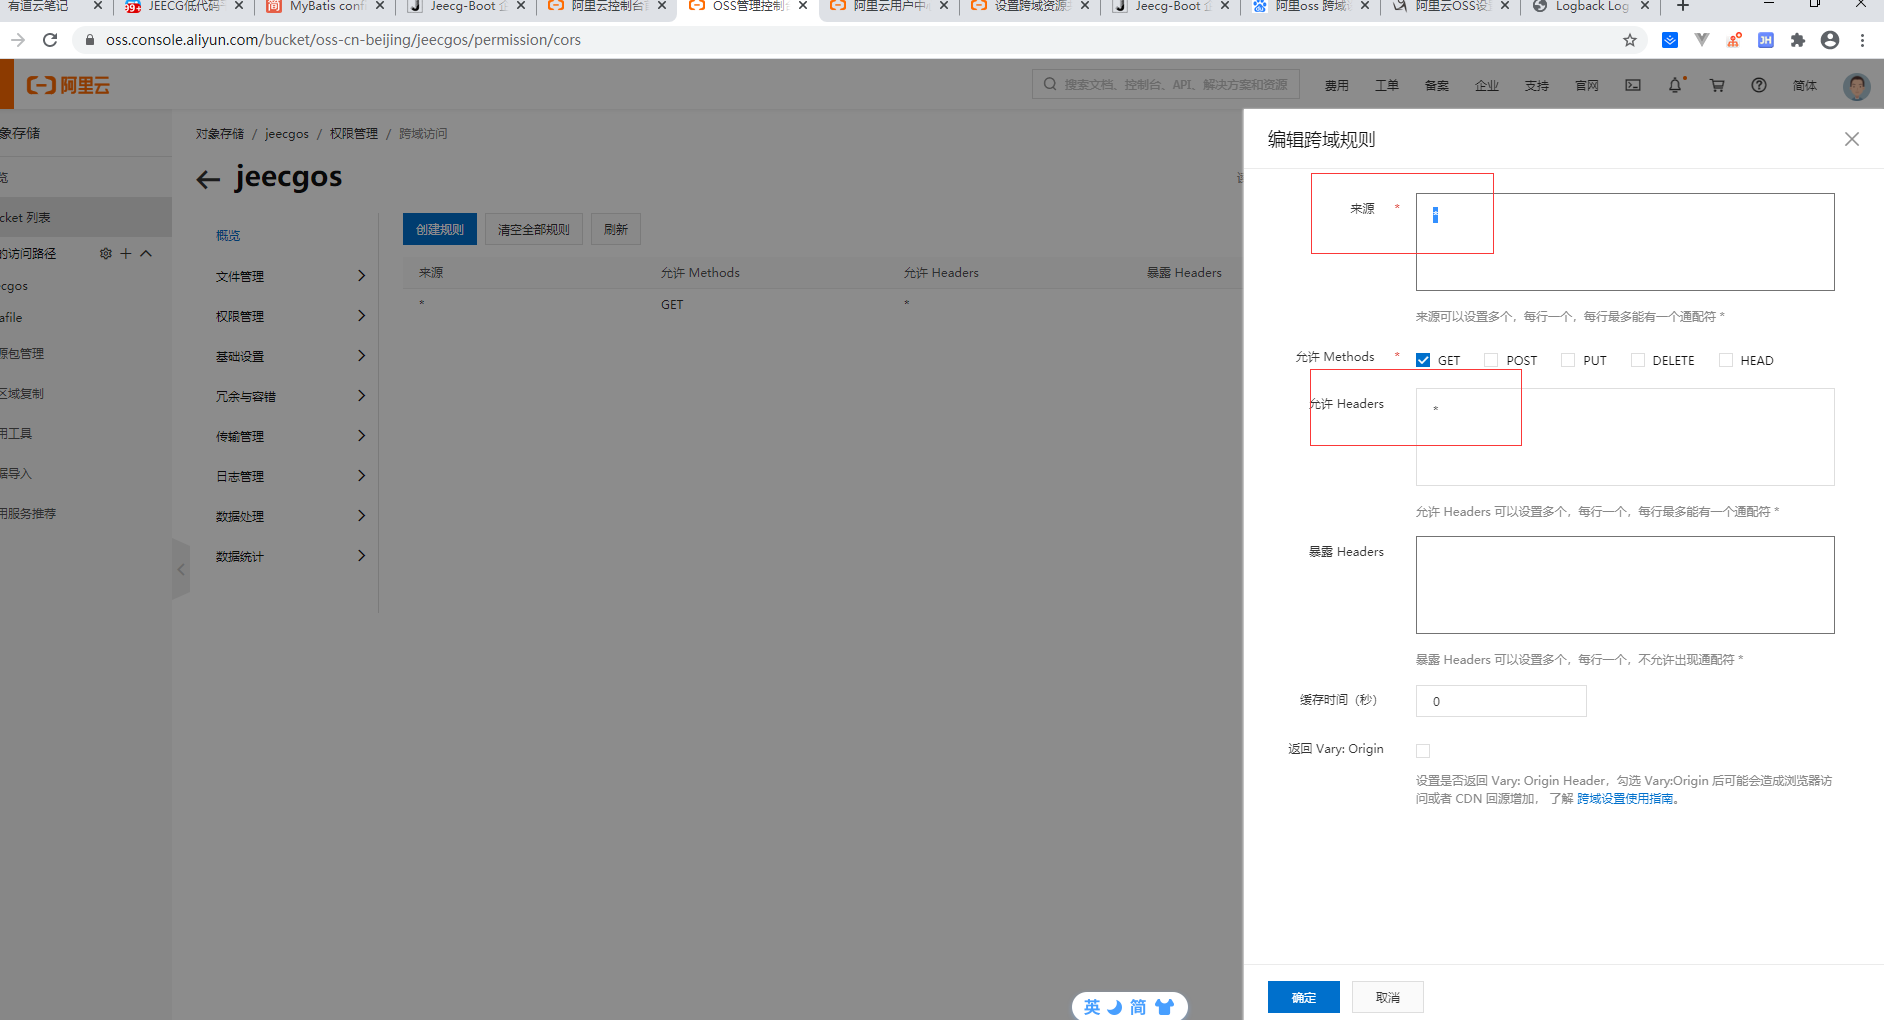Open the shopping cart icon
Screen dimensions: 1884x1020
pos(1717,85)
